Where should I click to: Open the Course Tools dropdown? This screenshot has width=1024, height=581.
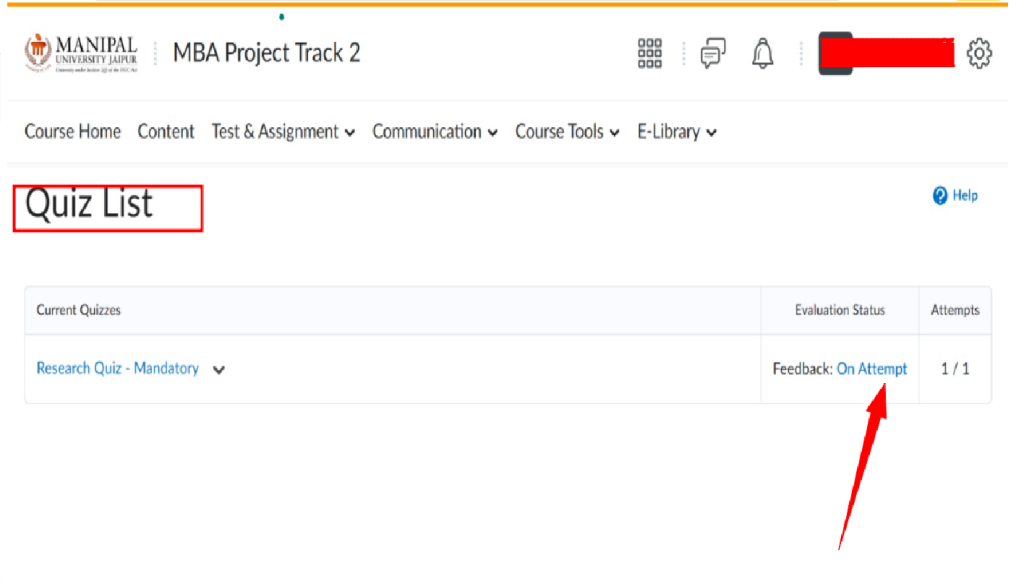point(567,132)
